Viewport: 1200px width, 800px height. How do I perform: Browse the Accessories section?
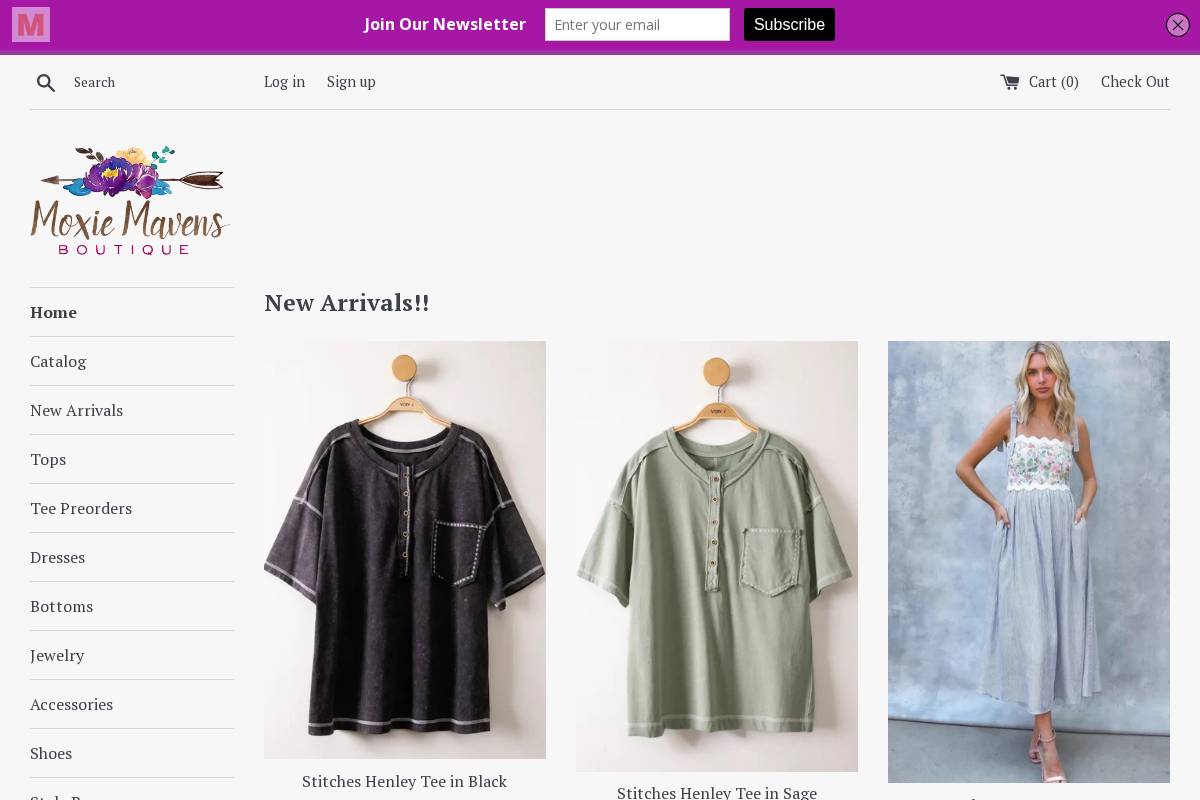[x=71, y=704]
